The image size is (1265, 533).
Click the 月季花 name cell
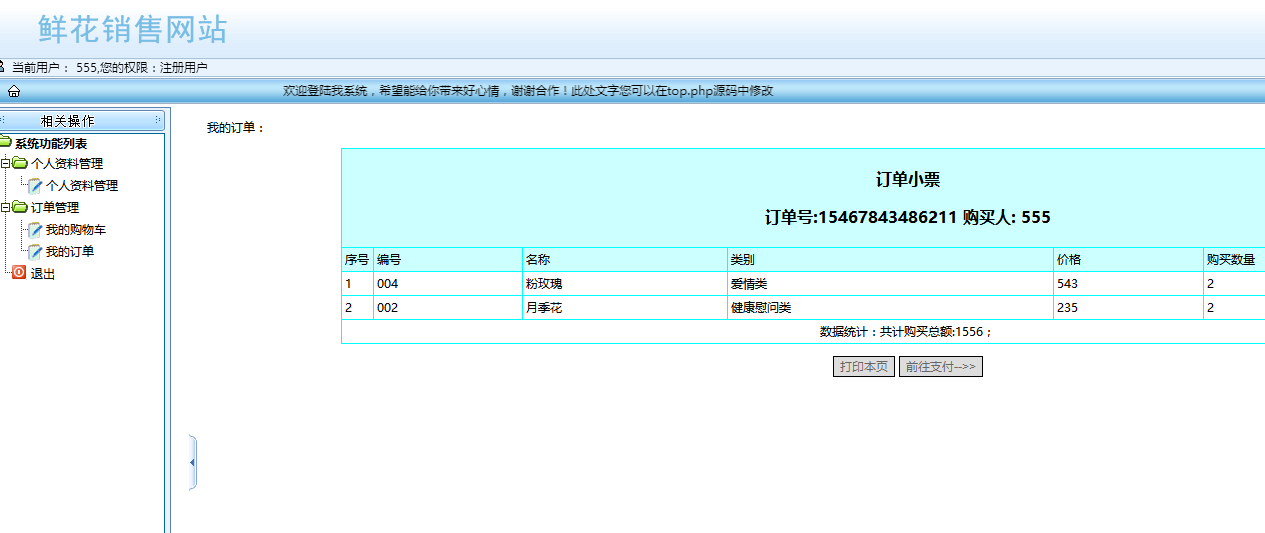click(625, 307)
